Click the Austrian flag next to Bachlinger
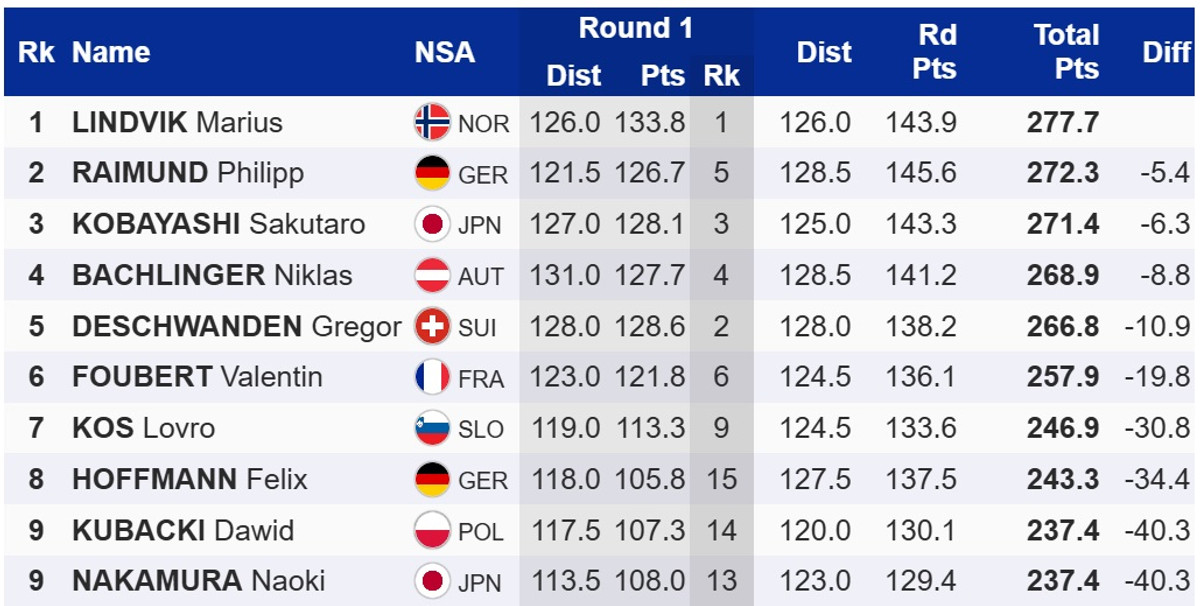The image size is (1200, 606). [432, 275]
